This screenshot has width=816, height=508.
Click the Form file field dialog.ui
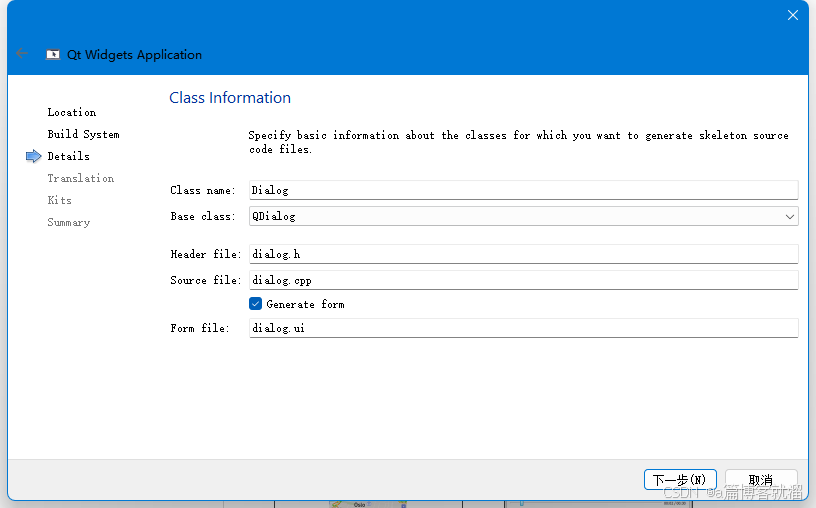(x=524, y=328)
